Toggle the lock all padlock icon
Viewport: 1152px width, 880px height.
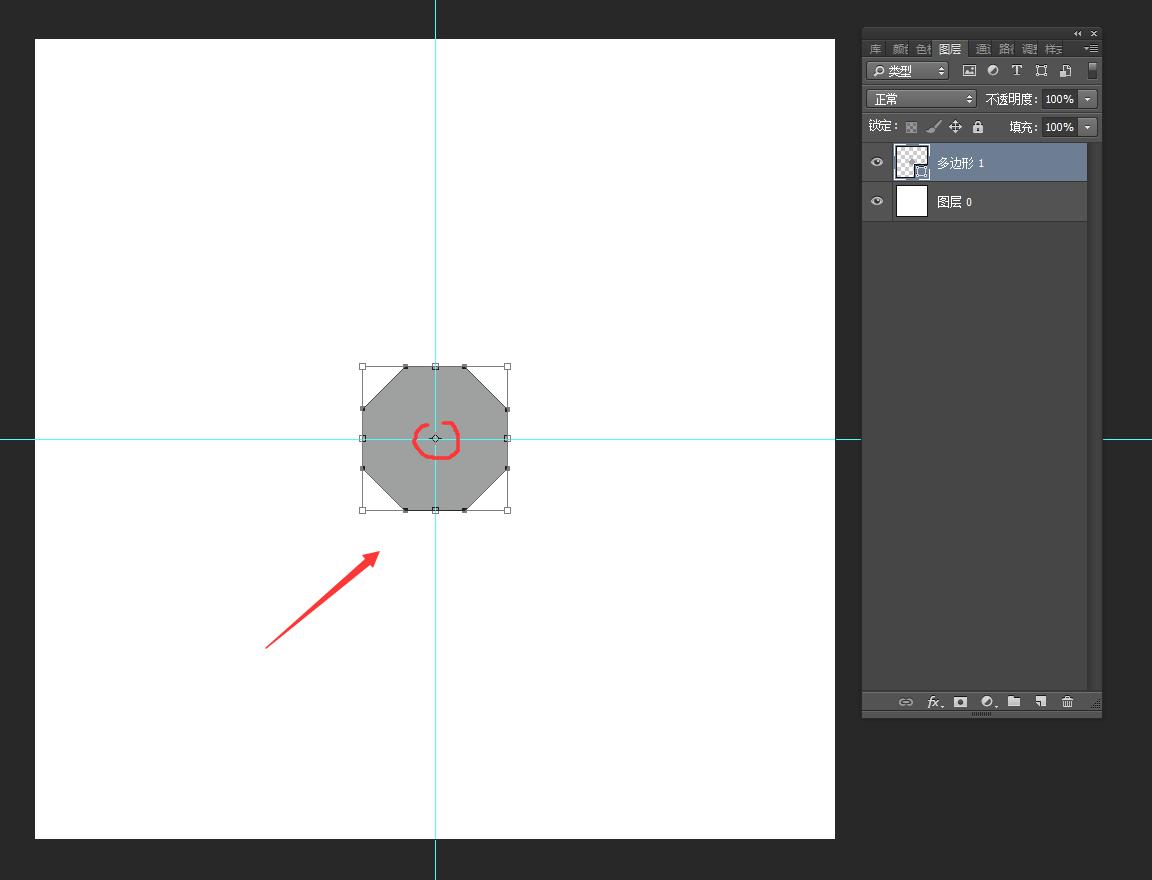pos(978,127)
